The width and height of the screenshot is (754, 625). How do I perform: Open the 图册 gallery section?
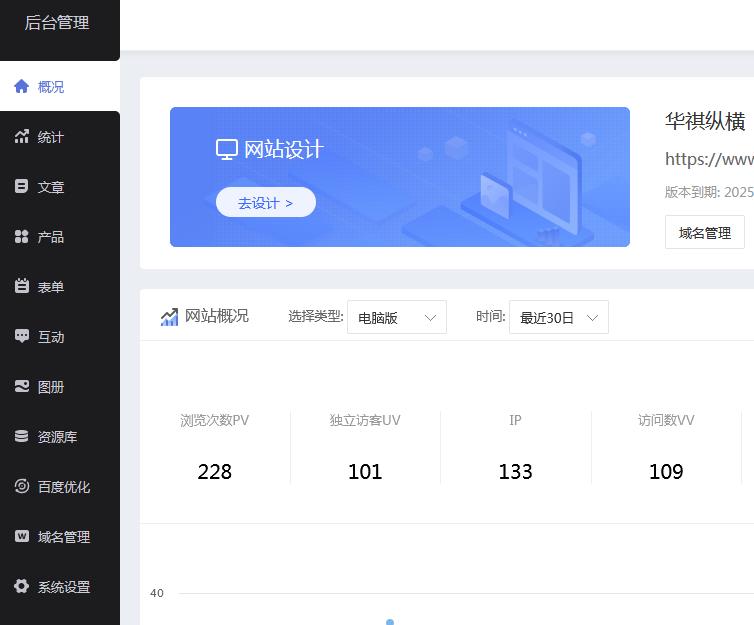tap(60, 387)
